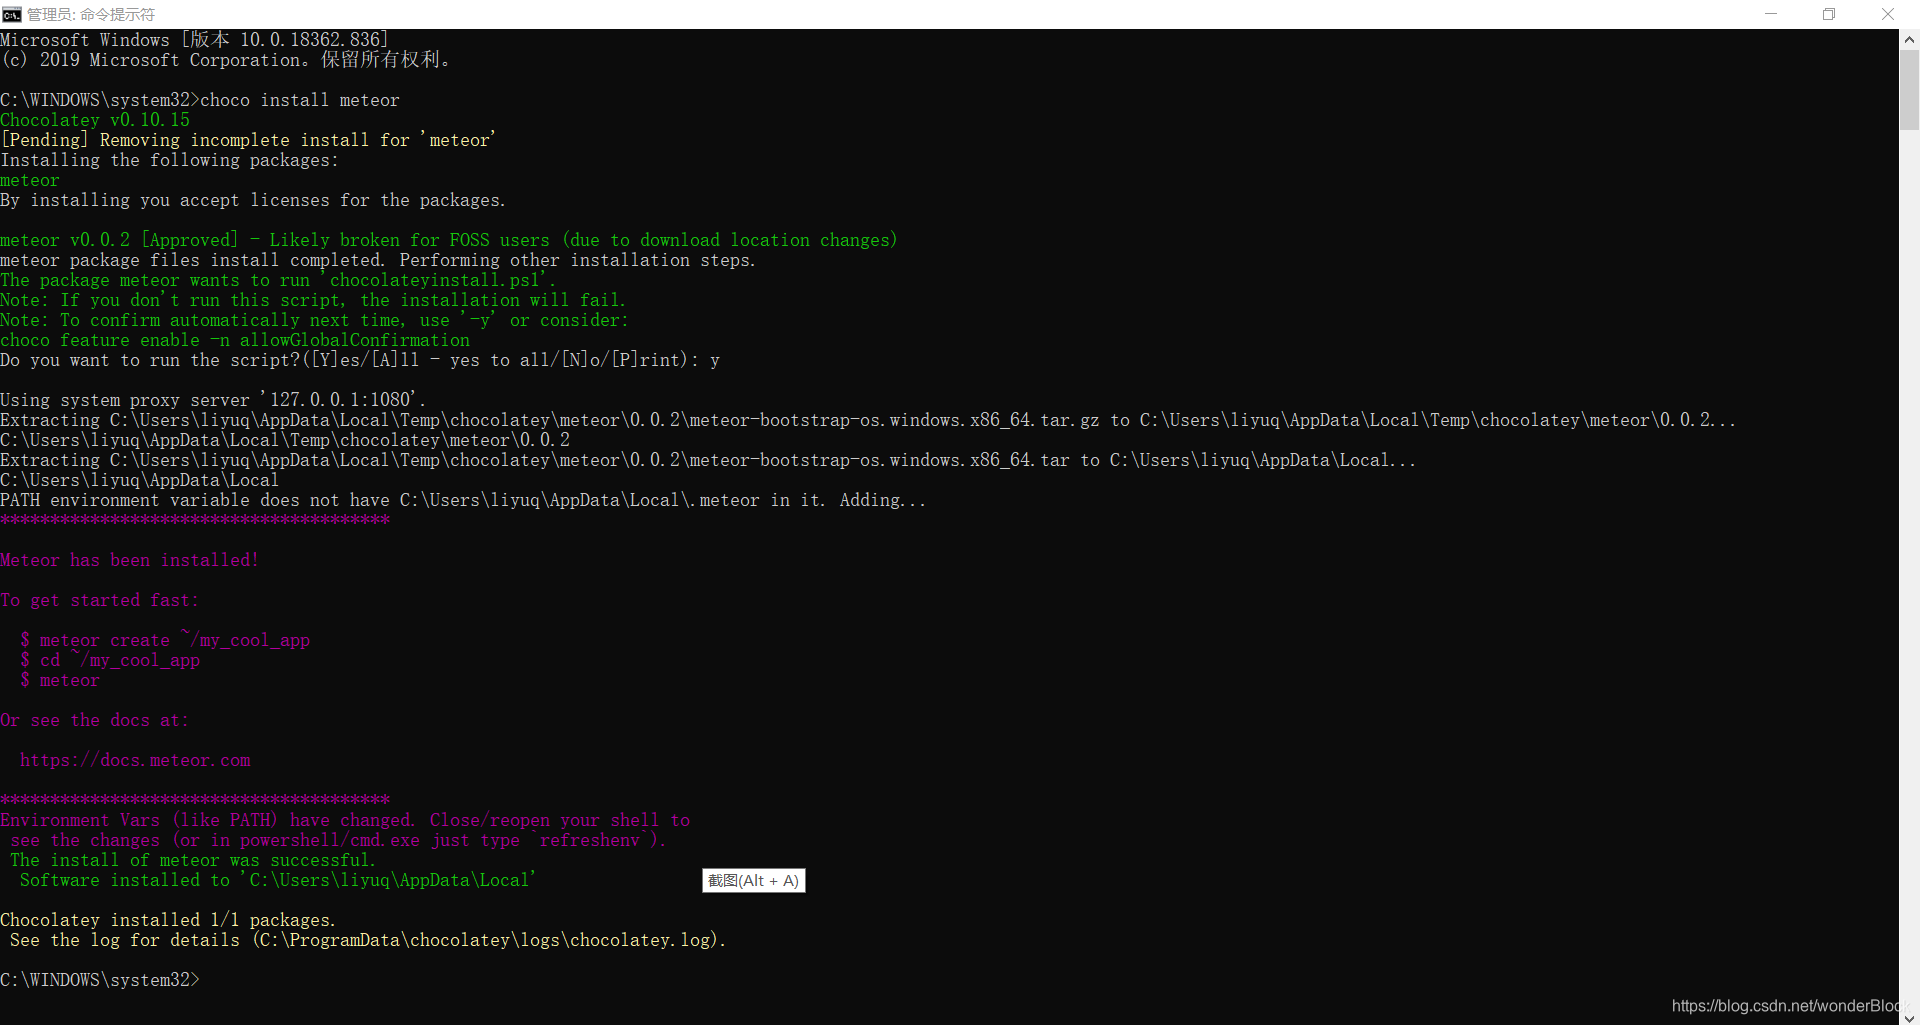Click 'PATH environment variable does not have' line
Image resolution: width=1920 pixels, height=1025 pixels.
click(x=463, y=500)
